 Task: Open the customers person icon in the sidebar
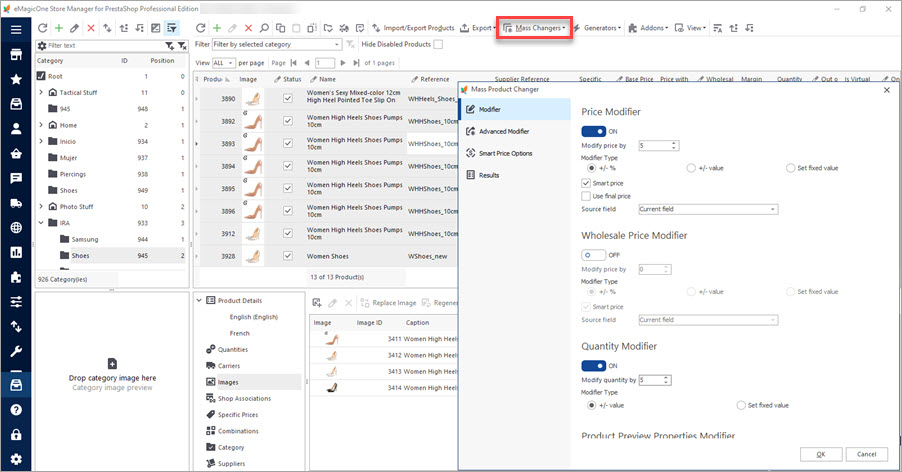16,129
